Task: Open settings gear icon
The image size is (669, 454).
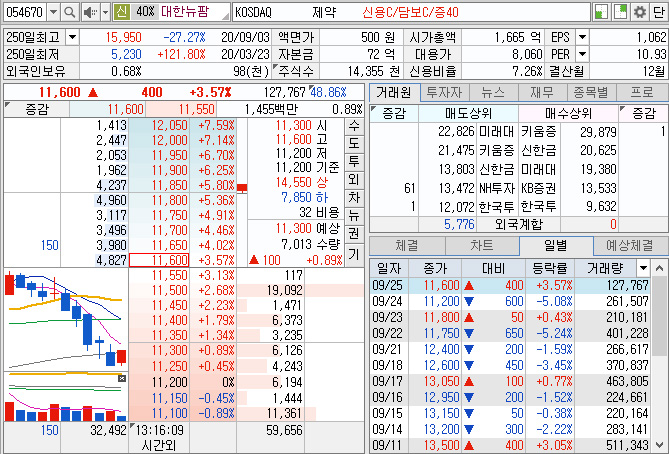Action: 640,12
